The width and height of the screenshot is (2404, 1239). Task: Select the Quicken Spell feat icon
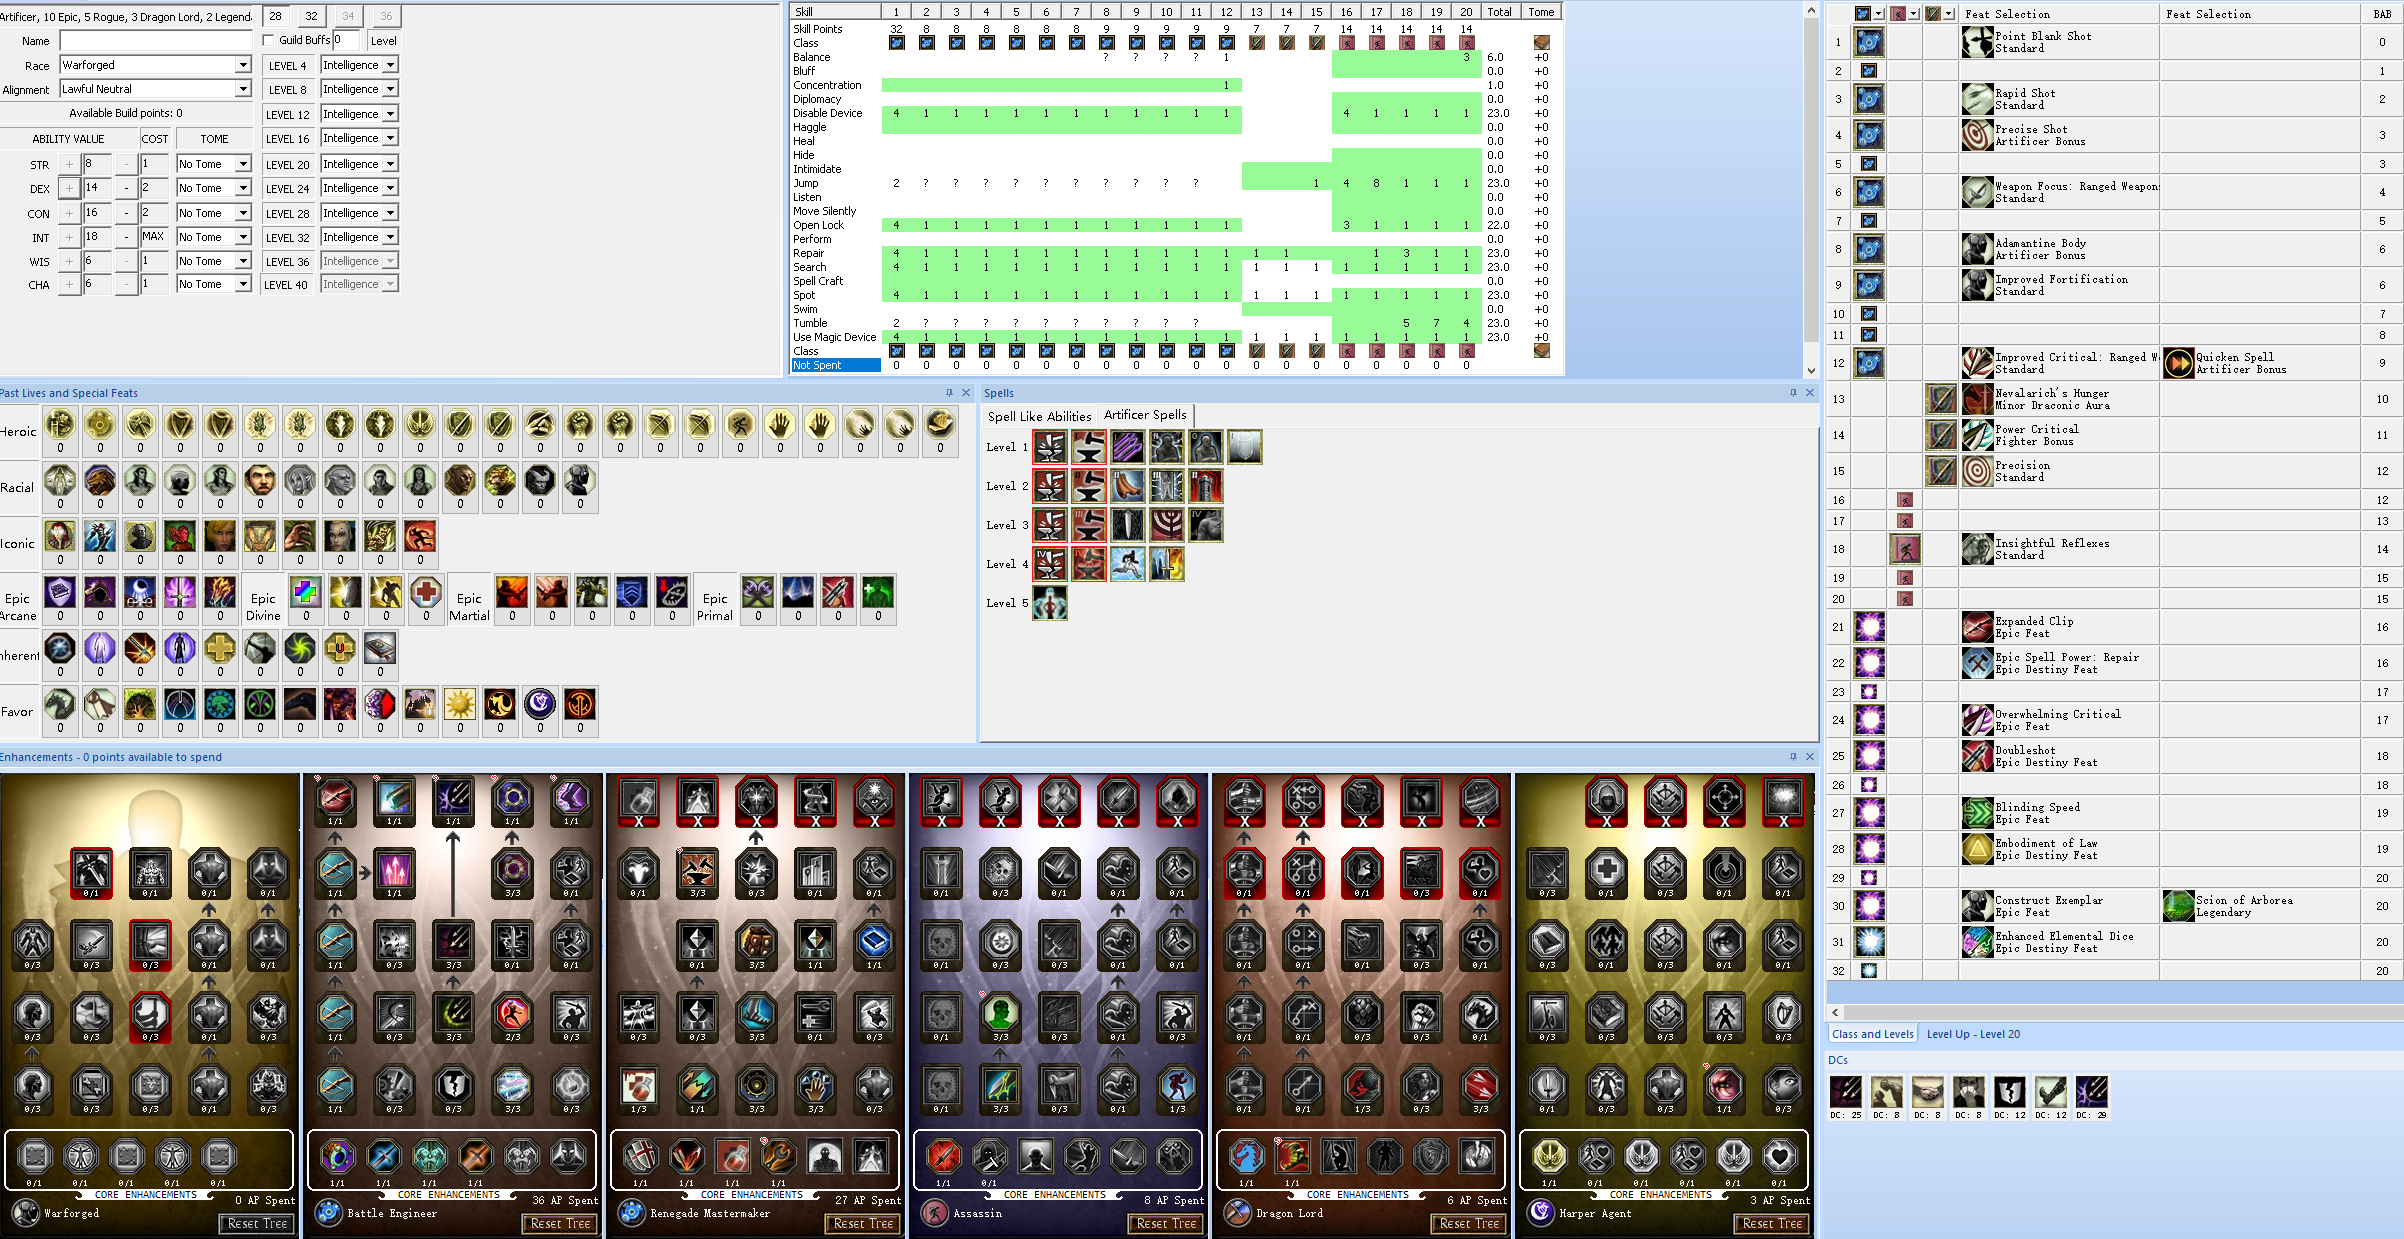(x=2178, y=363)
